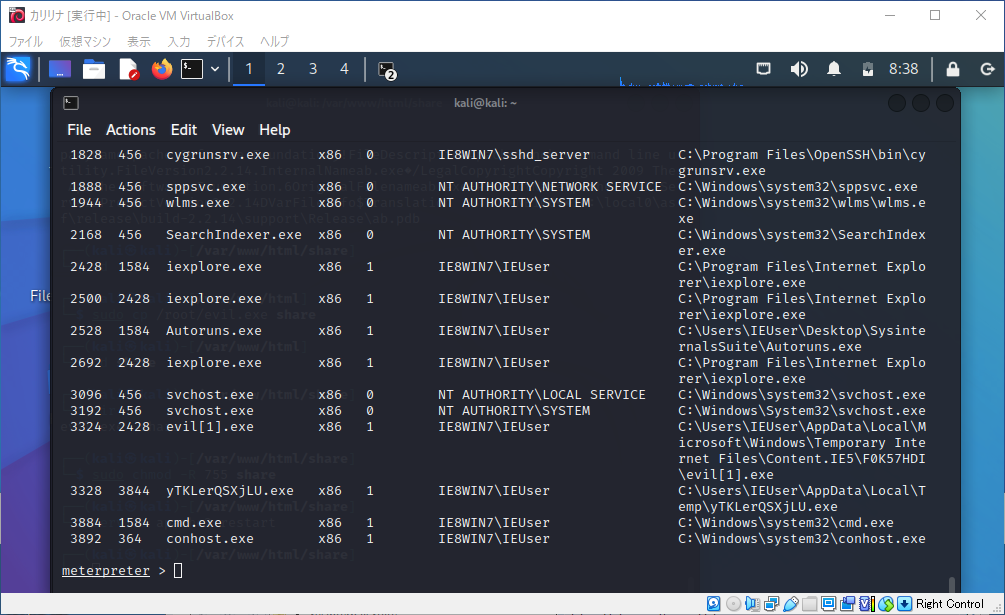Image resolution: width=1005 pixels, height=615 pixels.
Task: Click the cygrunsrv.exe process name
Action: (218, 155)
